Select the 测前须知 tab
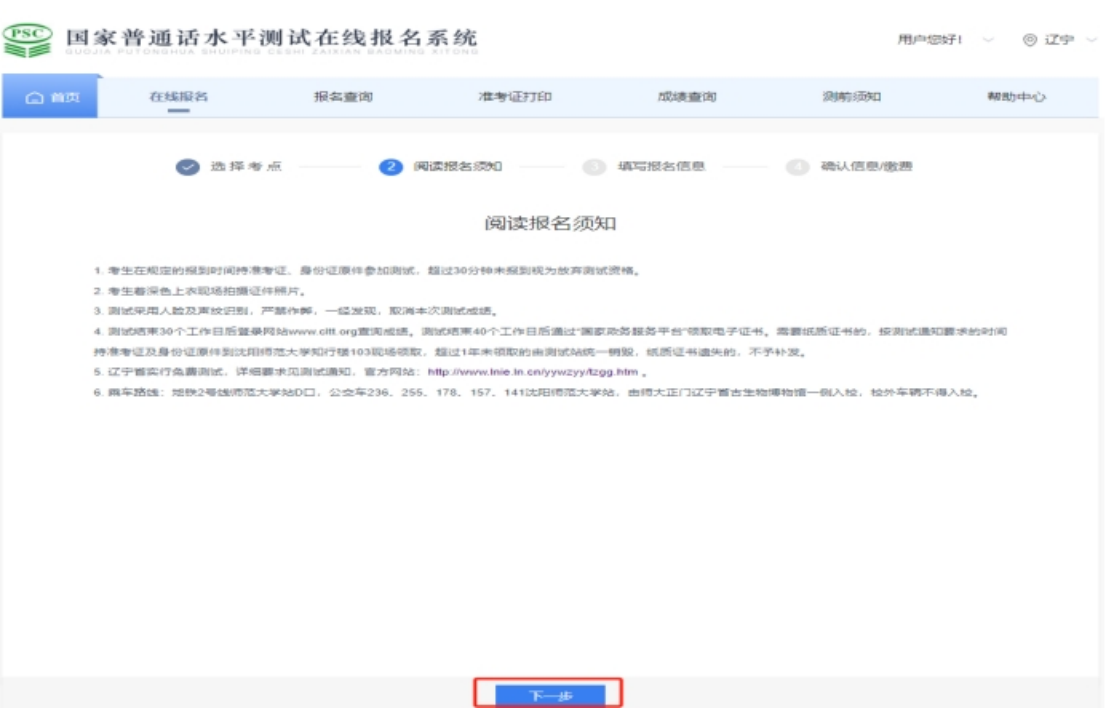The width and height of the screenshot is (1106, 708). tap(851, 97)
